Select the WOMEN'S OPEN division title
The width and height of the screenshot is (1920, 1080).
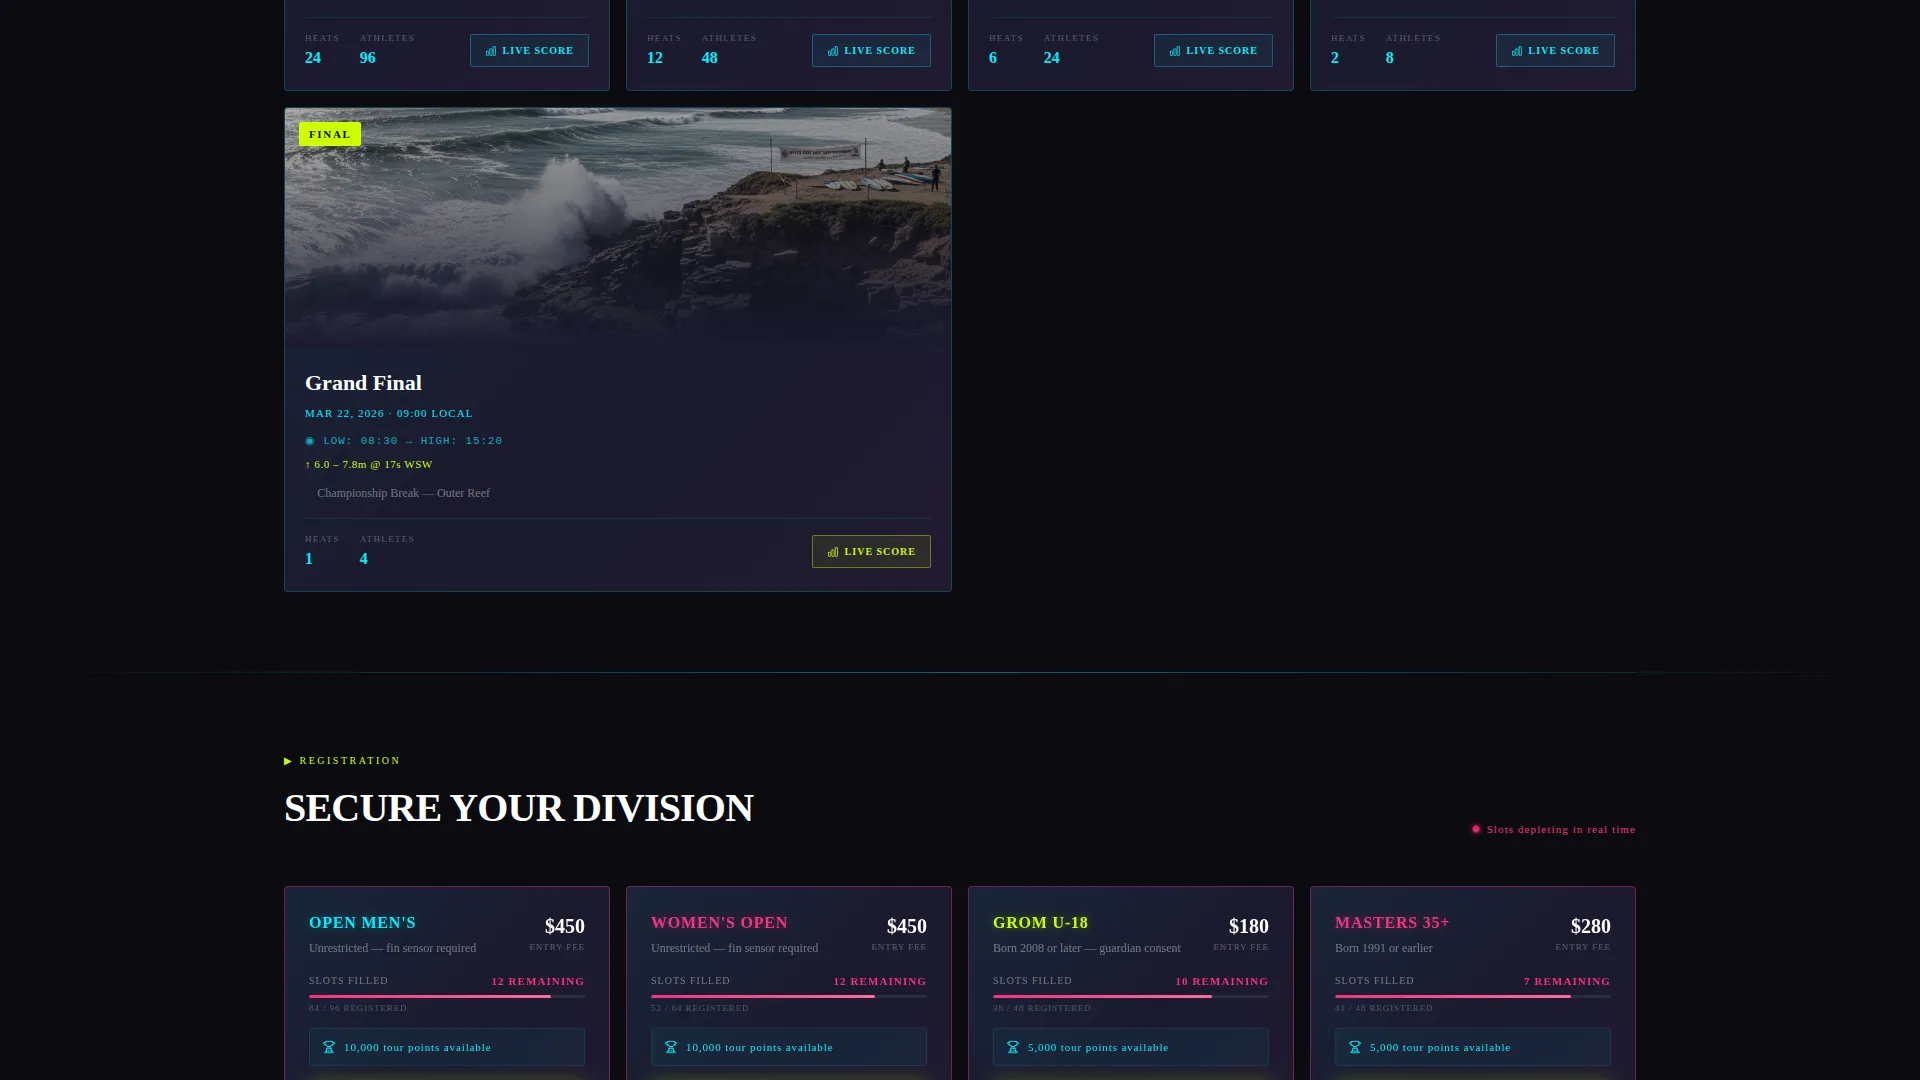click(x=719, y=923)
